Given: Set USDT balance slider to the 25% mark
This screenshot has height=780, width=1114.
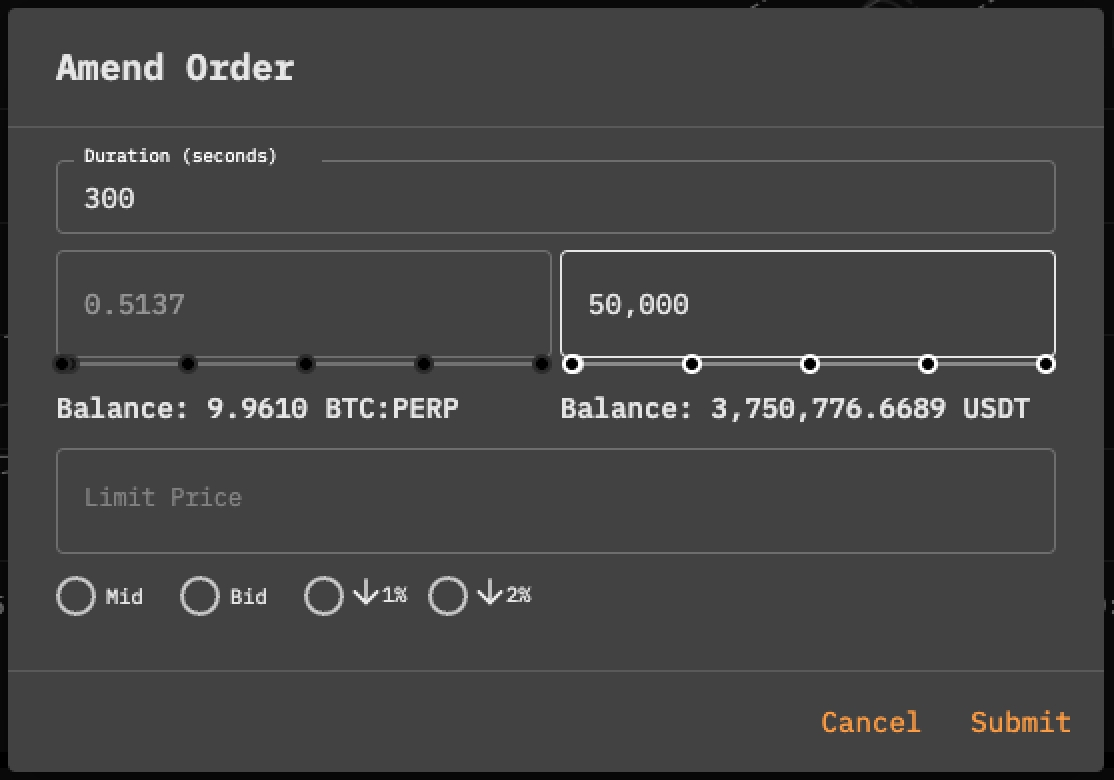Looking at the screenshot, I should coord(691,364).
